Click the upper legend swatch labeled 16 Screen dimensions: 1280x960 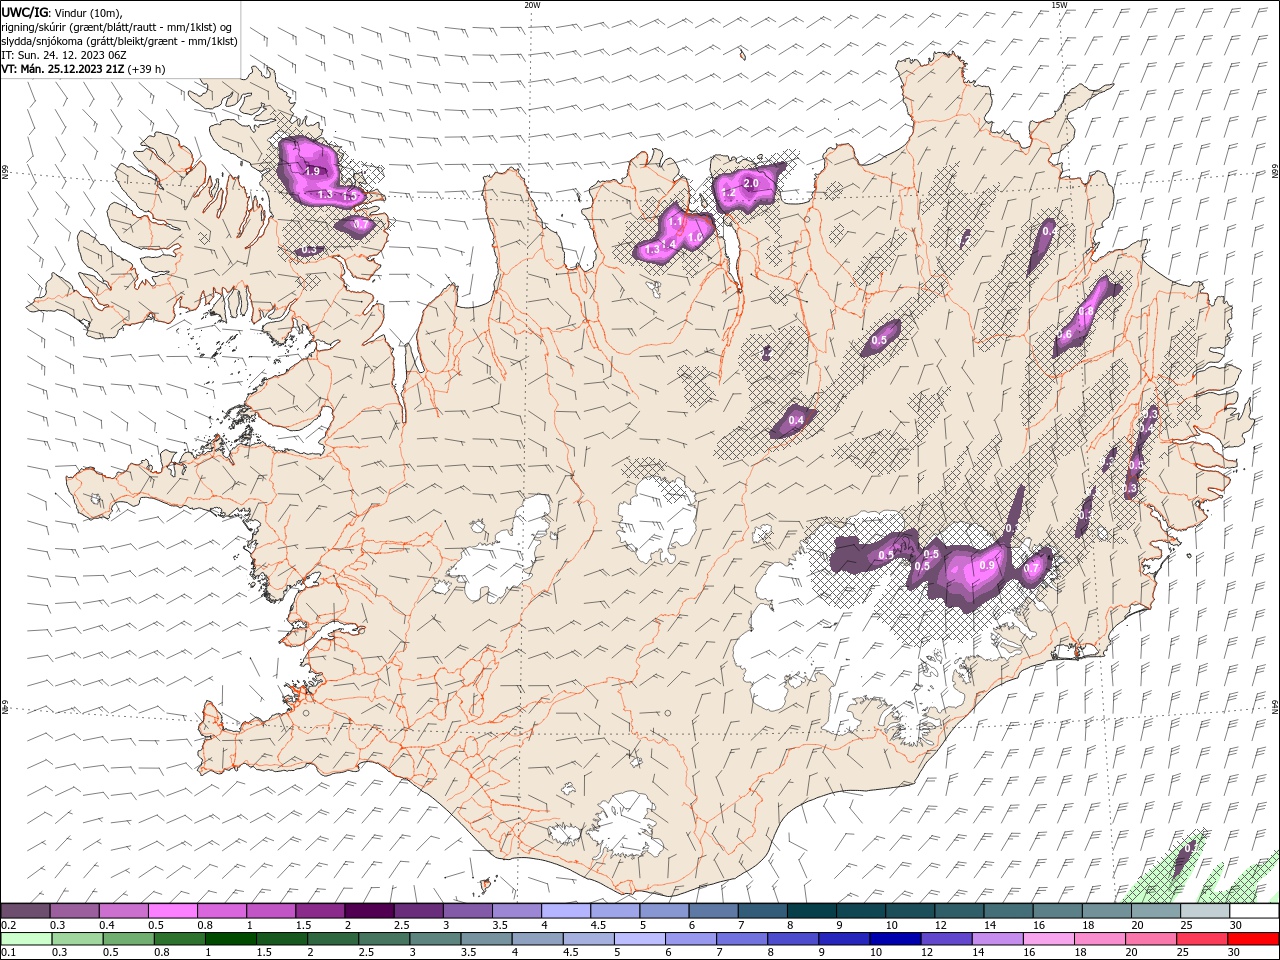[x=1056, y=911]
